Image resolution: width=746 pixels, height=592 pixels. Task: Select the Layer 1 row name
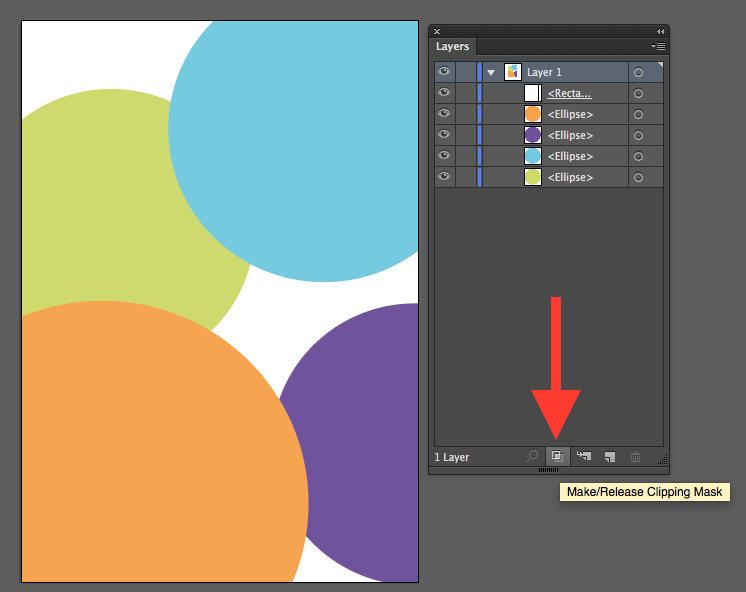click(x=544, y=72)
